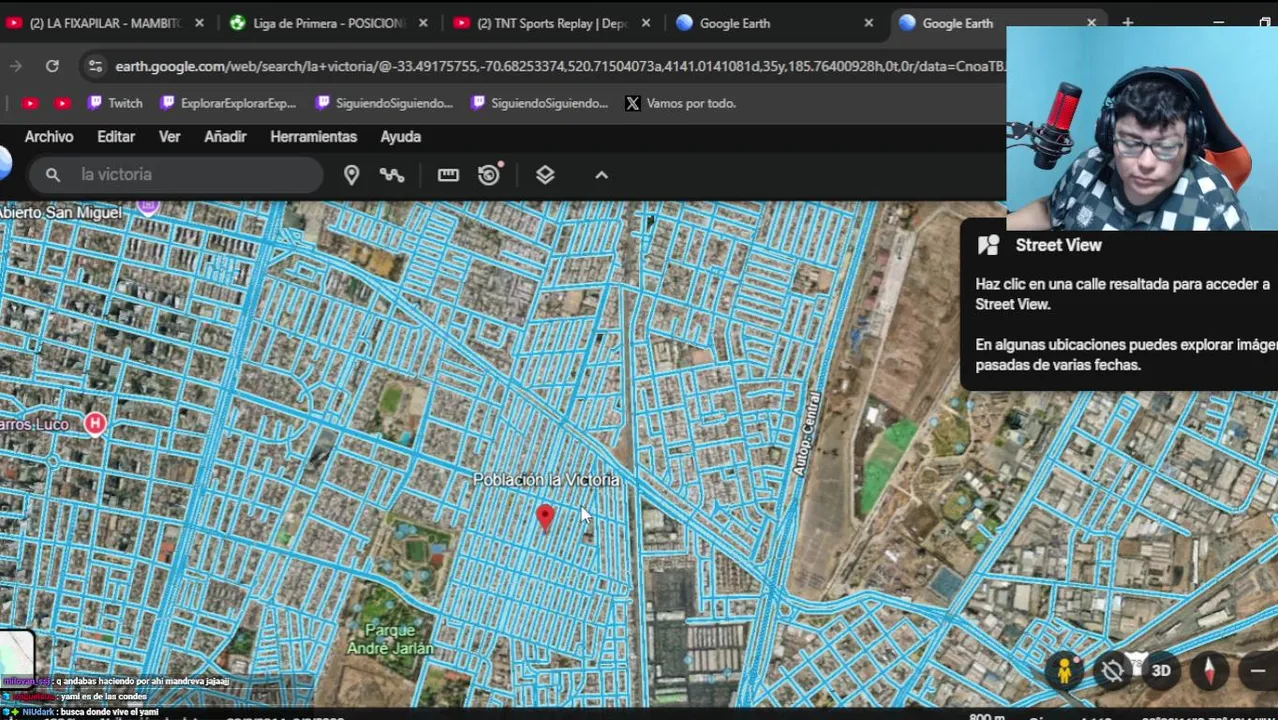Open the Editar menu
Viewport: 1278px width, 720px height.
[x=116, y=137]
